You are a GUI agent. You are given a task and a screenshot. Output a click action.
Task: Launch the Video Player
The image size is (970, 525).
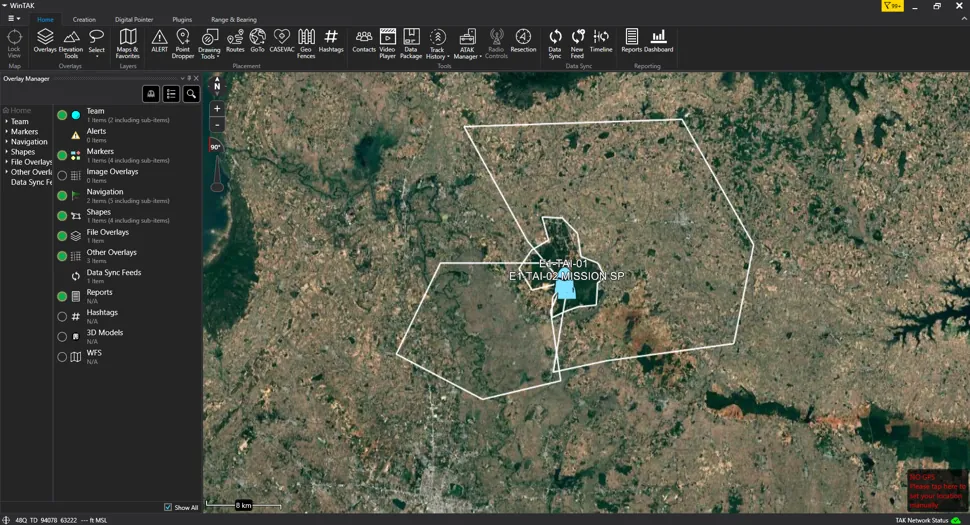coord(387,43)
